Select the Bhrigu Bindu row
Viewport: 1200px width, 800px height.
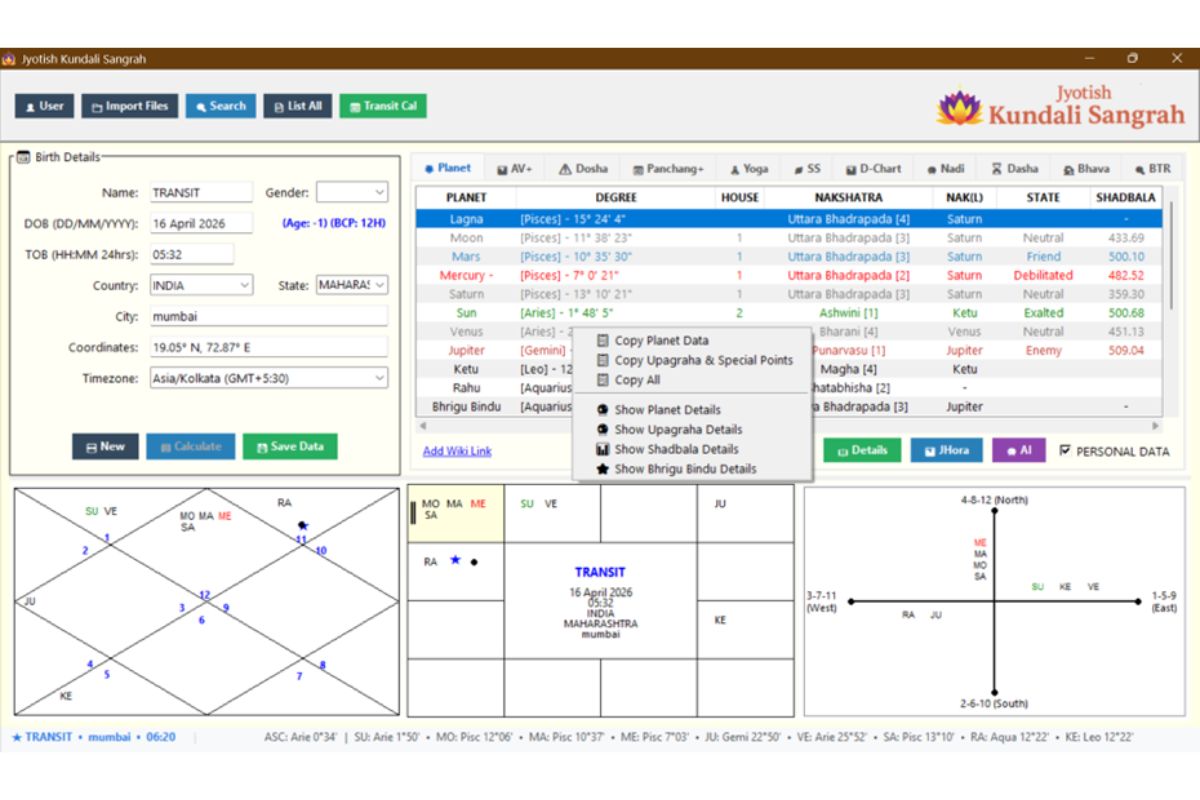tap(789, 407)
